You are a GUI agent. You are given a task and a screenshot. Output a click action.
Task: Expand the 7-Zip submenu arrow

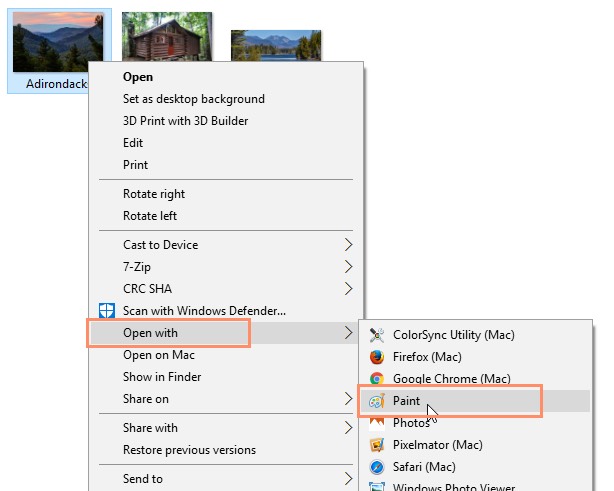[x=348, y=267]
